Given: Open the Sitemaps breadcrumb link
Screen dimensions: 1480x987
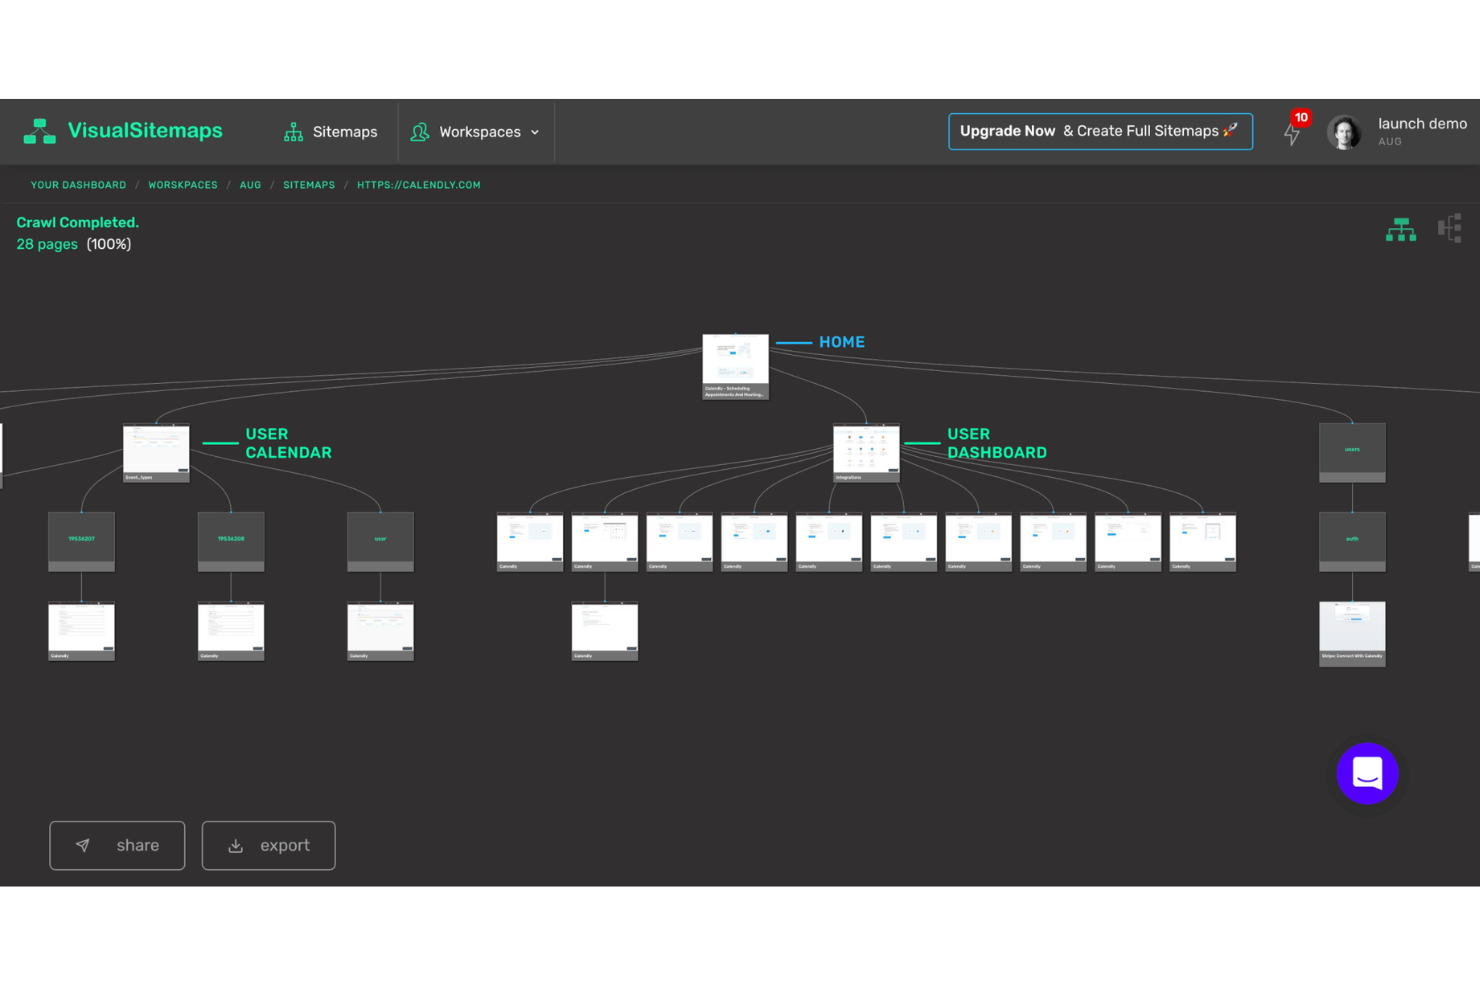Looking at the screenshot, I should (x=309, y=185).
